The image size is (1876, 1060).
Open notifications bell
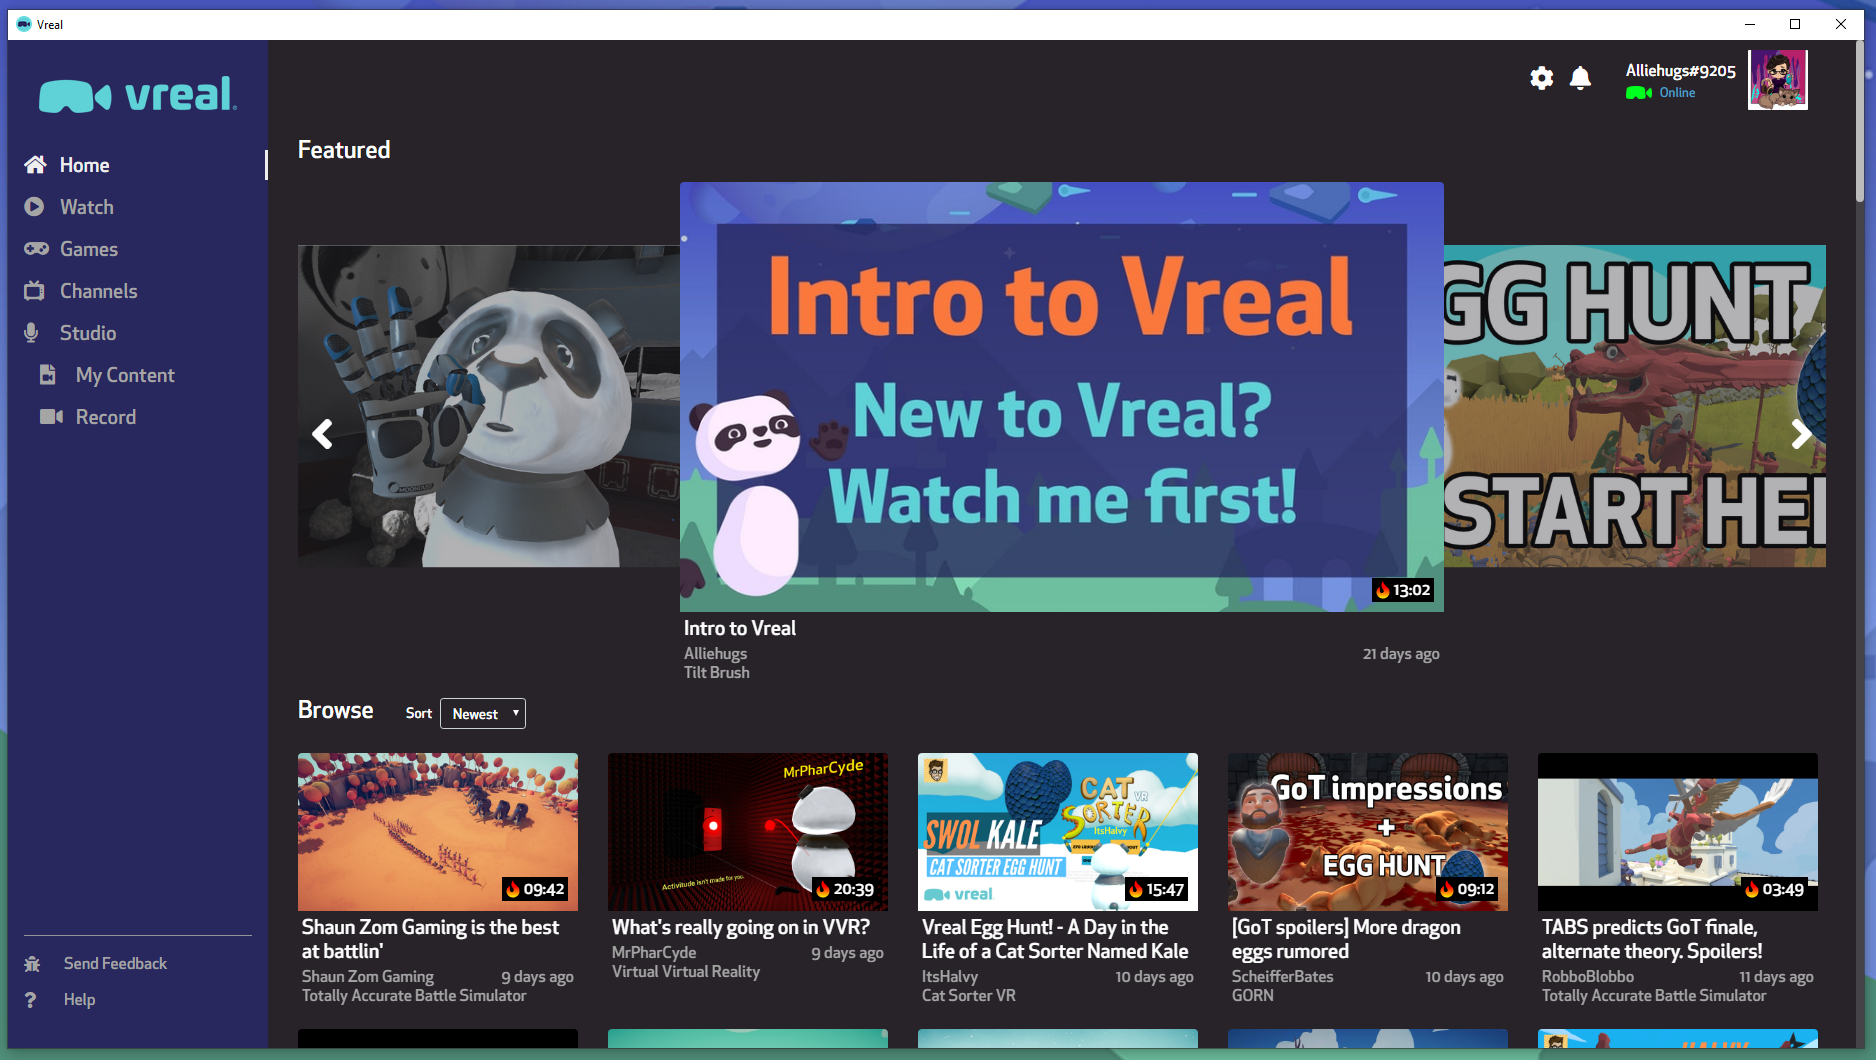click(x=1580, y=78)
